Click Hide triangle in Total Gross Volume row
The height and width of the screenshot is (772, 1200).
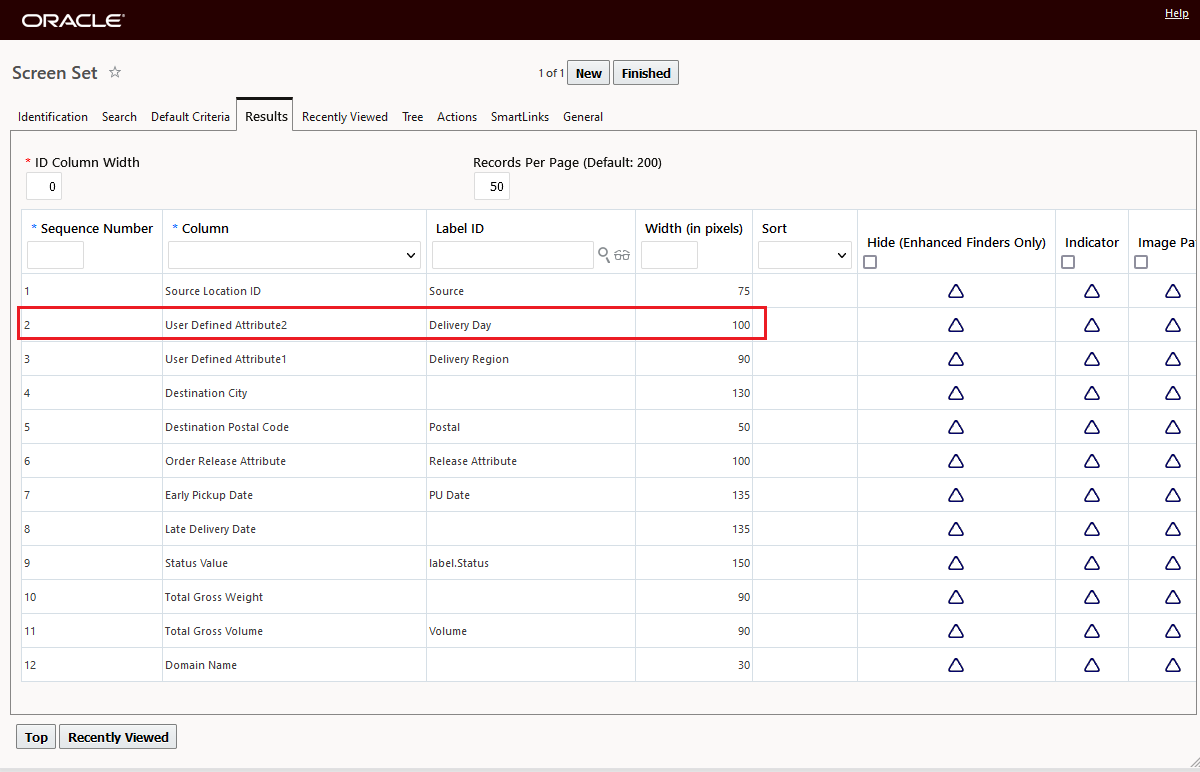point(956,631)
